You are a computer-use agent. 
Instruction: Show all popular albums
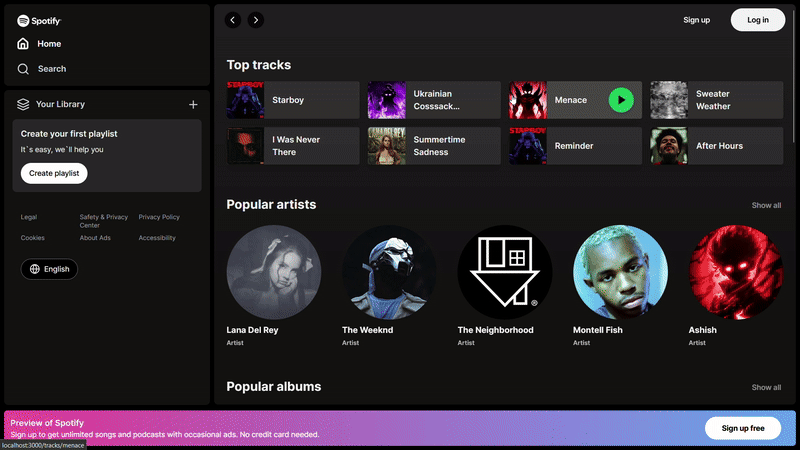click(x=766, y=387)
